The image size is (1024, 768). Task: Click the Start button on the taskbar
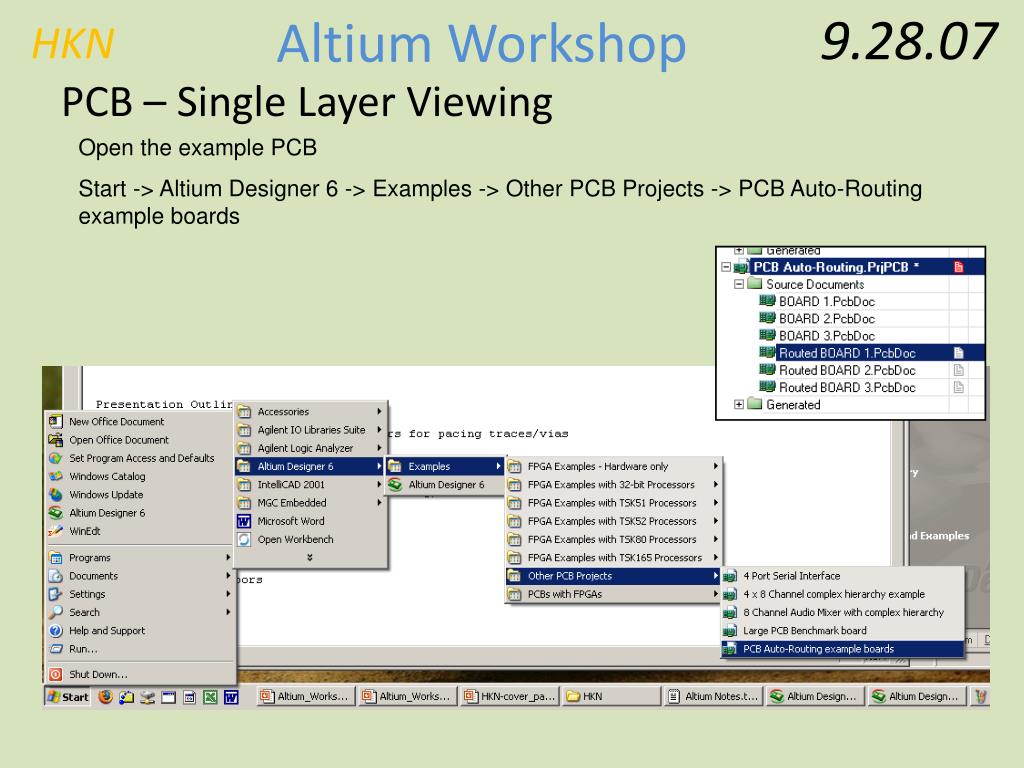coord(67,697)
